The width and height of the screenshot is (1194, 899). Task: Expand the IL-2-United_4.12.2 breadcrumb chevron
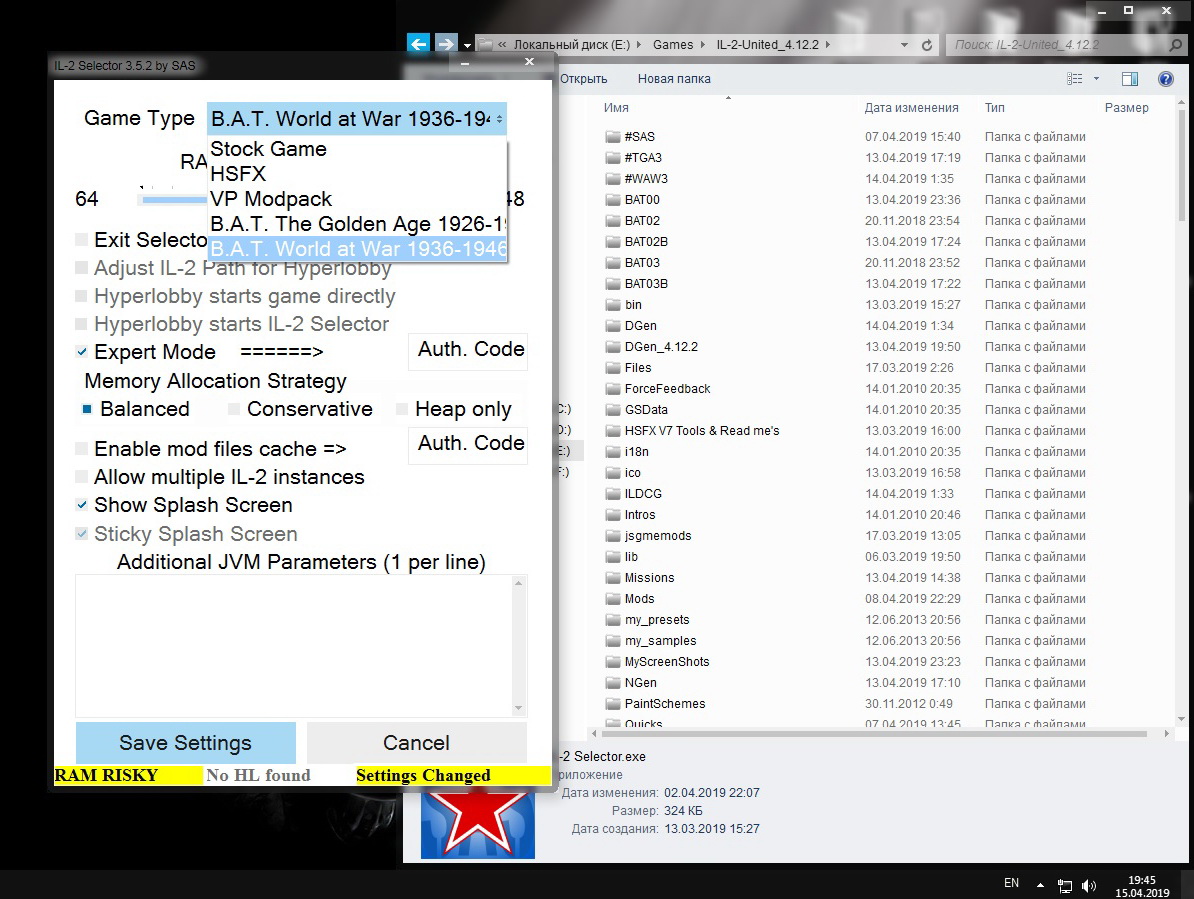click(828, 45)
